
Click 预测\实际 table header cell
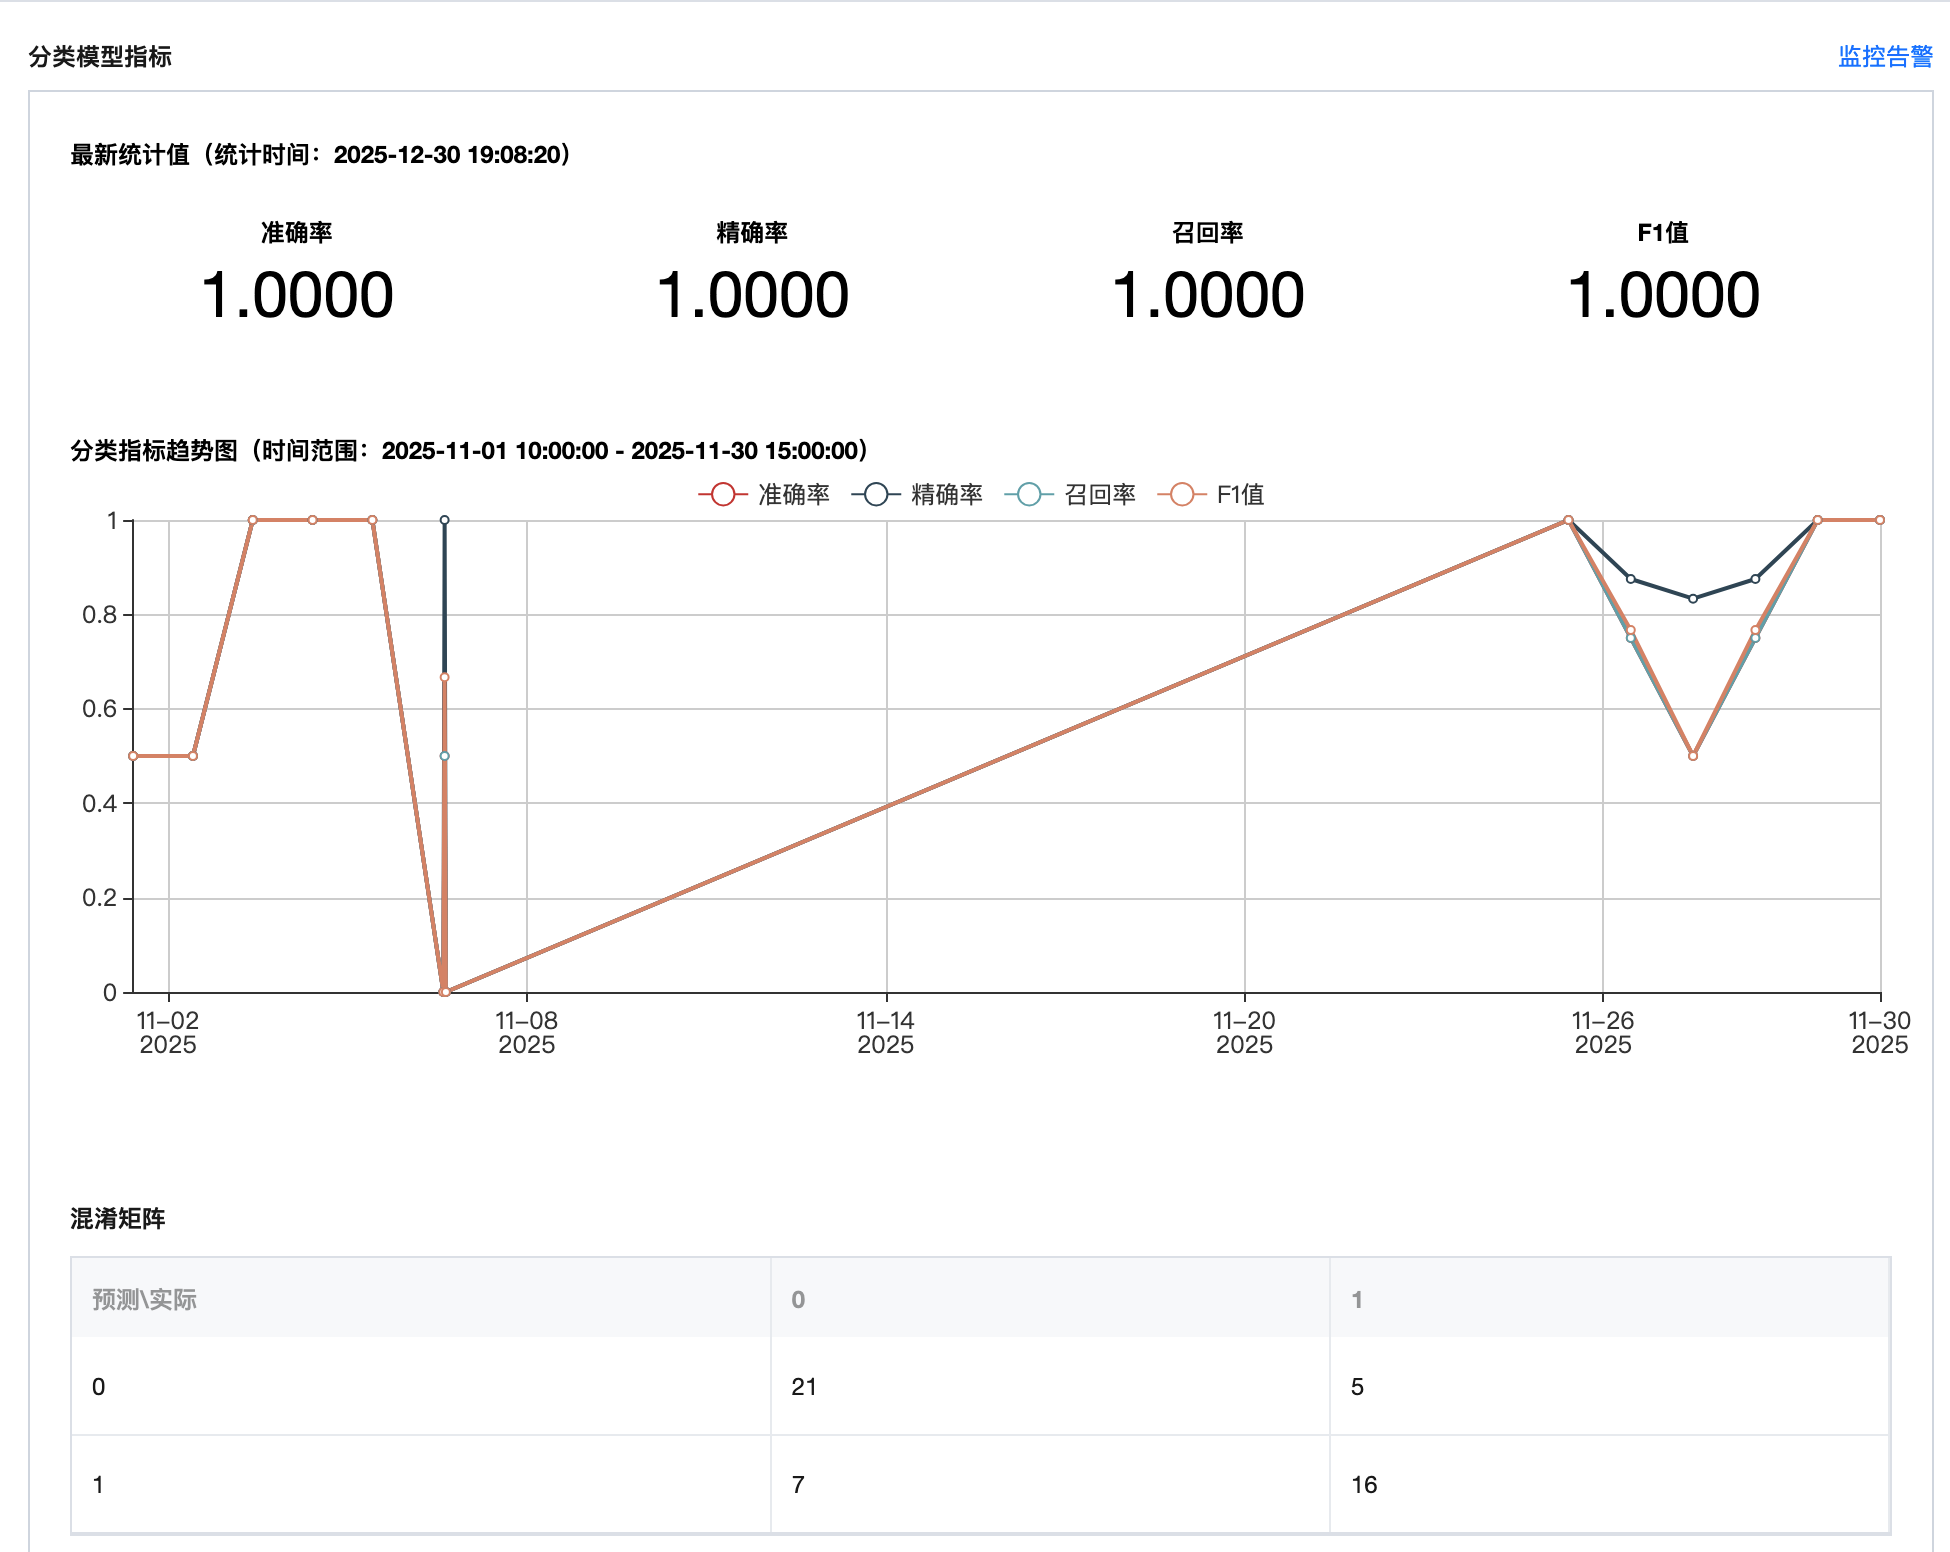coord(145,1299)
